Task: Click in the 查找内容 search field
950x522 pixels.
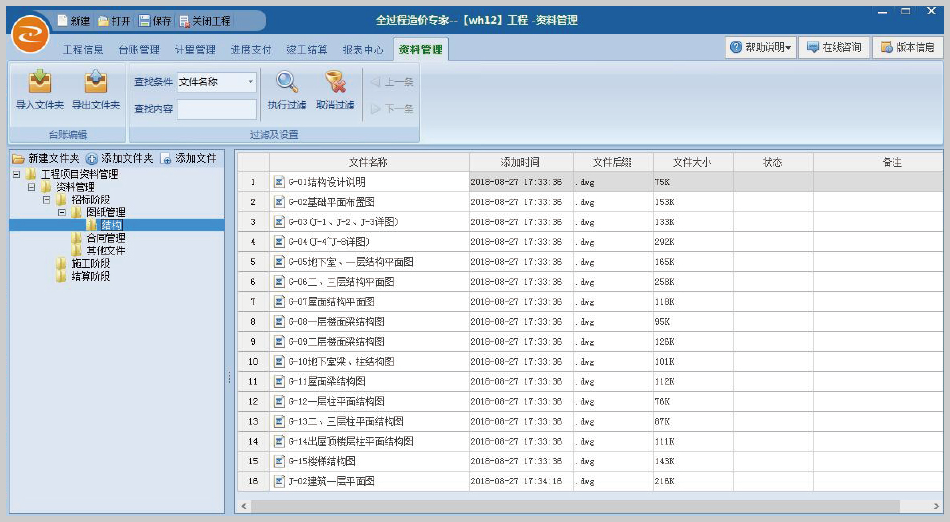Action: click(217, 109)
